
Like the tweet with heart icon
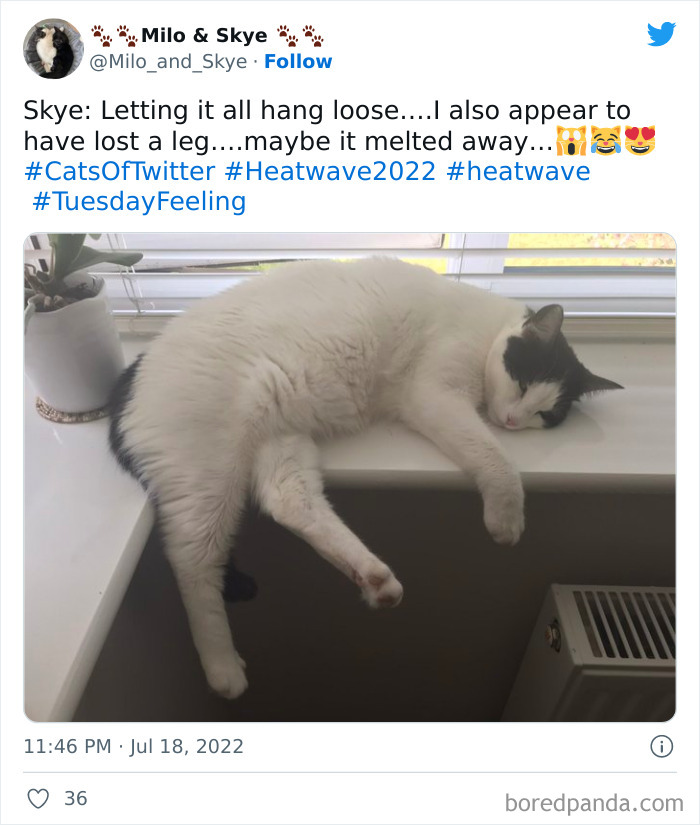point(38,798)
